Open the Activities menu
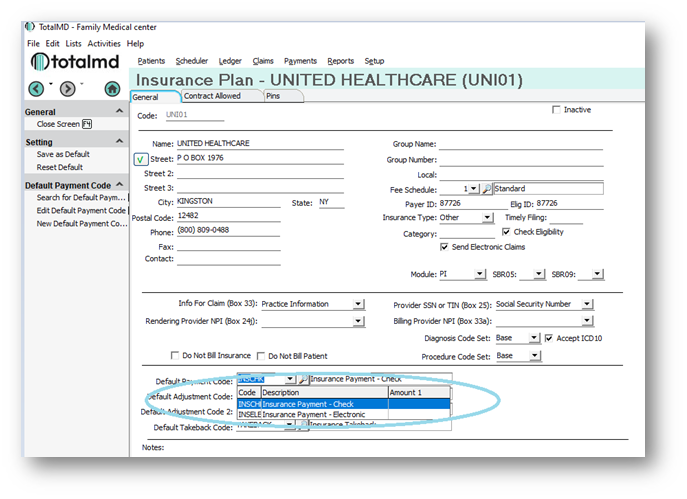Viewport: 687px width, 499px height. [x=104, y=44]
